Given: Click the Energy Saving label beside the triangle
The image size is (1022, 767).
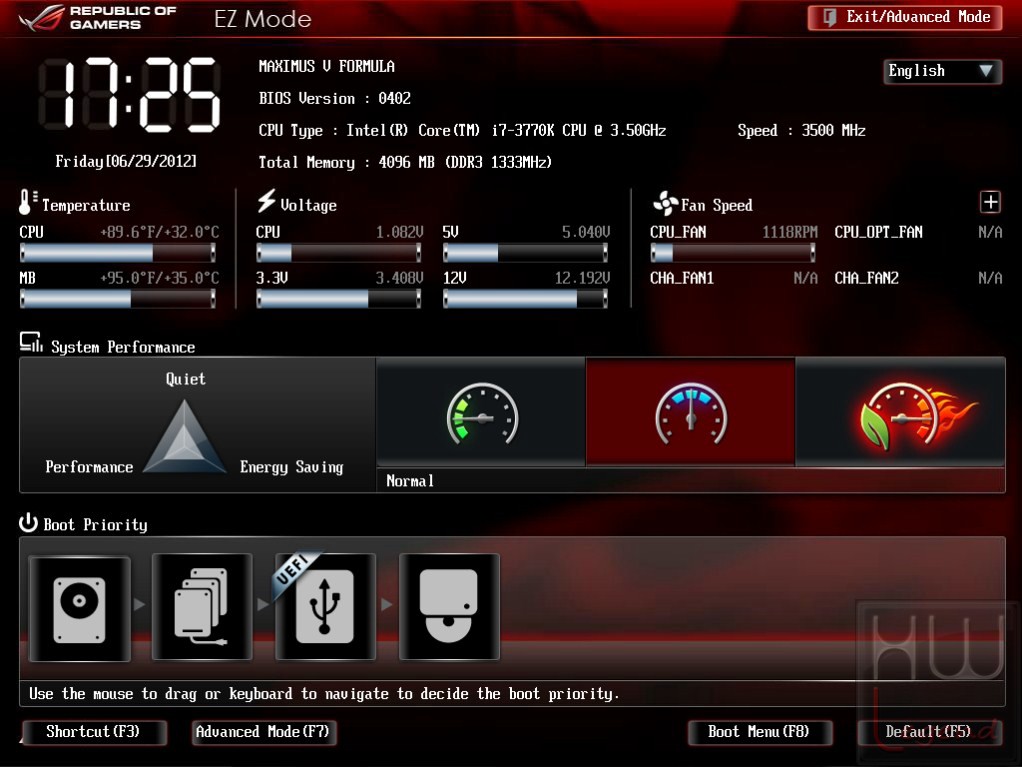Looking at the screenshot, I should pos(291,467).
